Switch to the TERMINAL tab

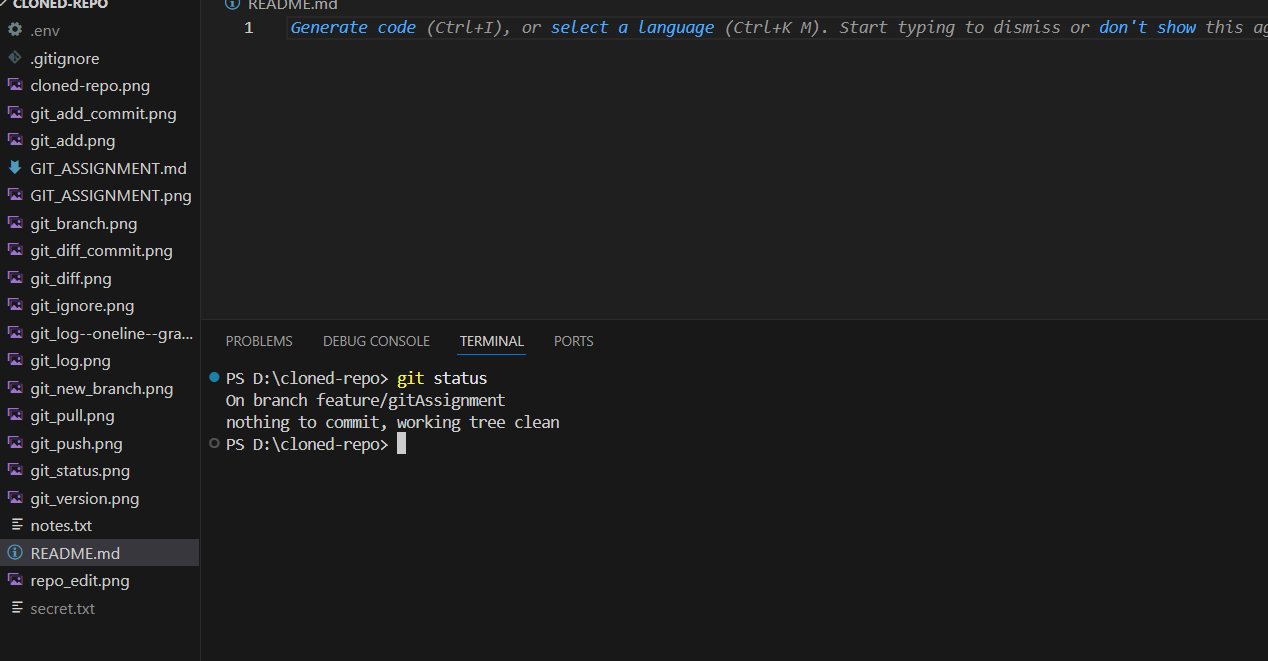coord(491,341)
